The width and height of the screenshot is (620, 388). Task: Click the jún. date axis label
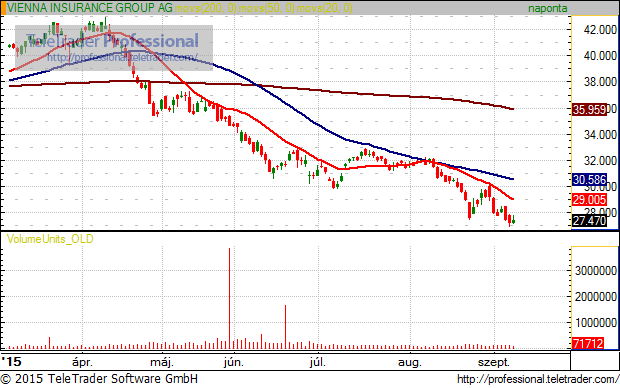[x=234, y=362]
